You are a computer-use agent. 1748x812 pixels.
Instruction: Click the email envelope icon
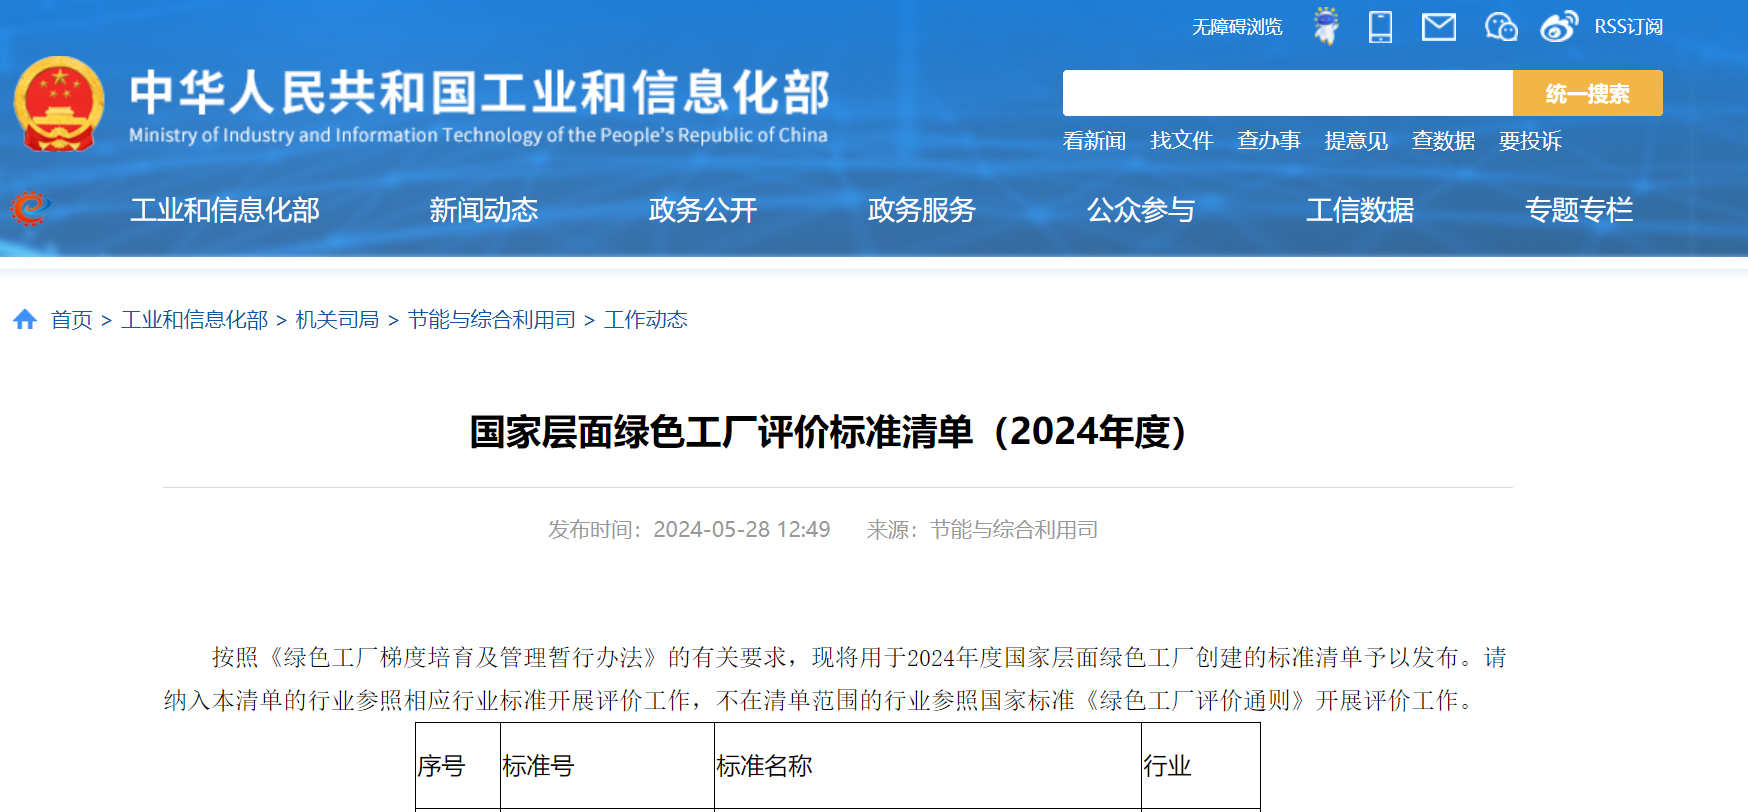tap(1438, 27)
